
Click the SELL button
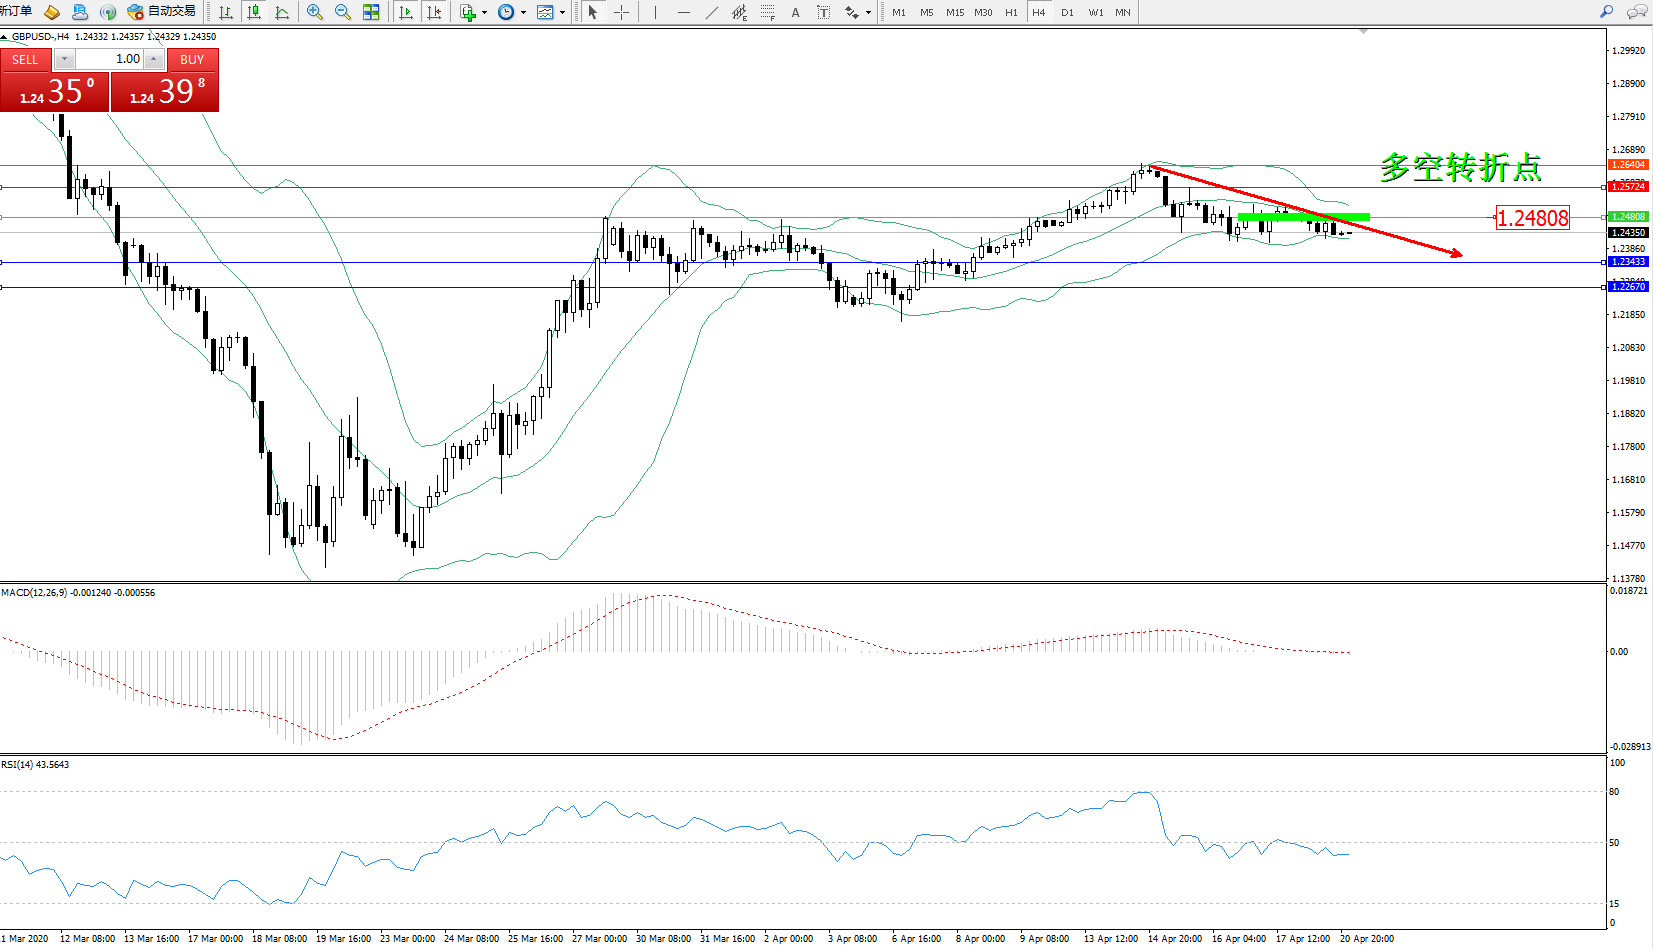(x=25, y=60)
